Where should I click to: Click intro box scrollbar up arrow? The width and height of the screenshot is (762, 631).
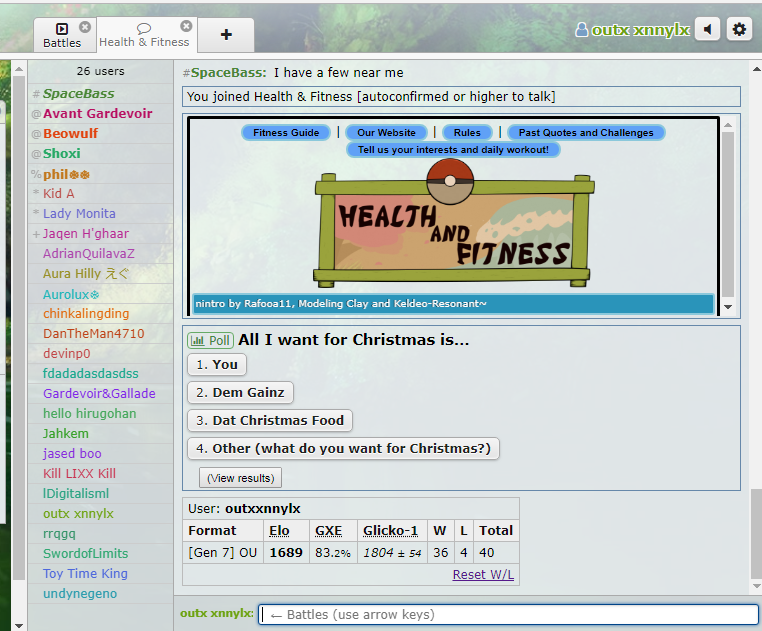(x=727, y=125)
